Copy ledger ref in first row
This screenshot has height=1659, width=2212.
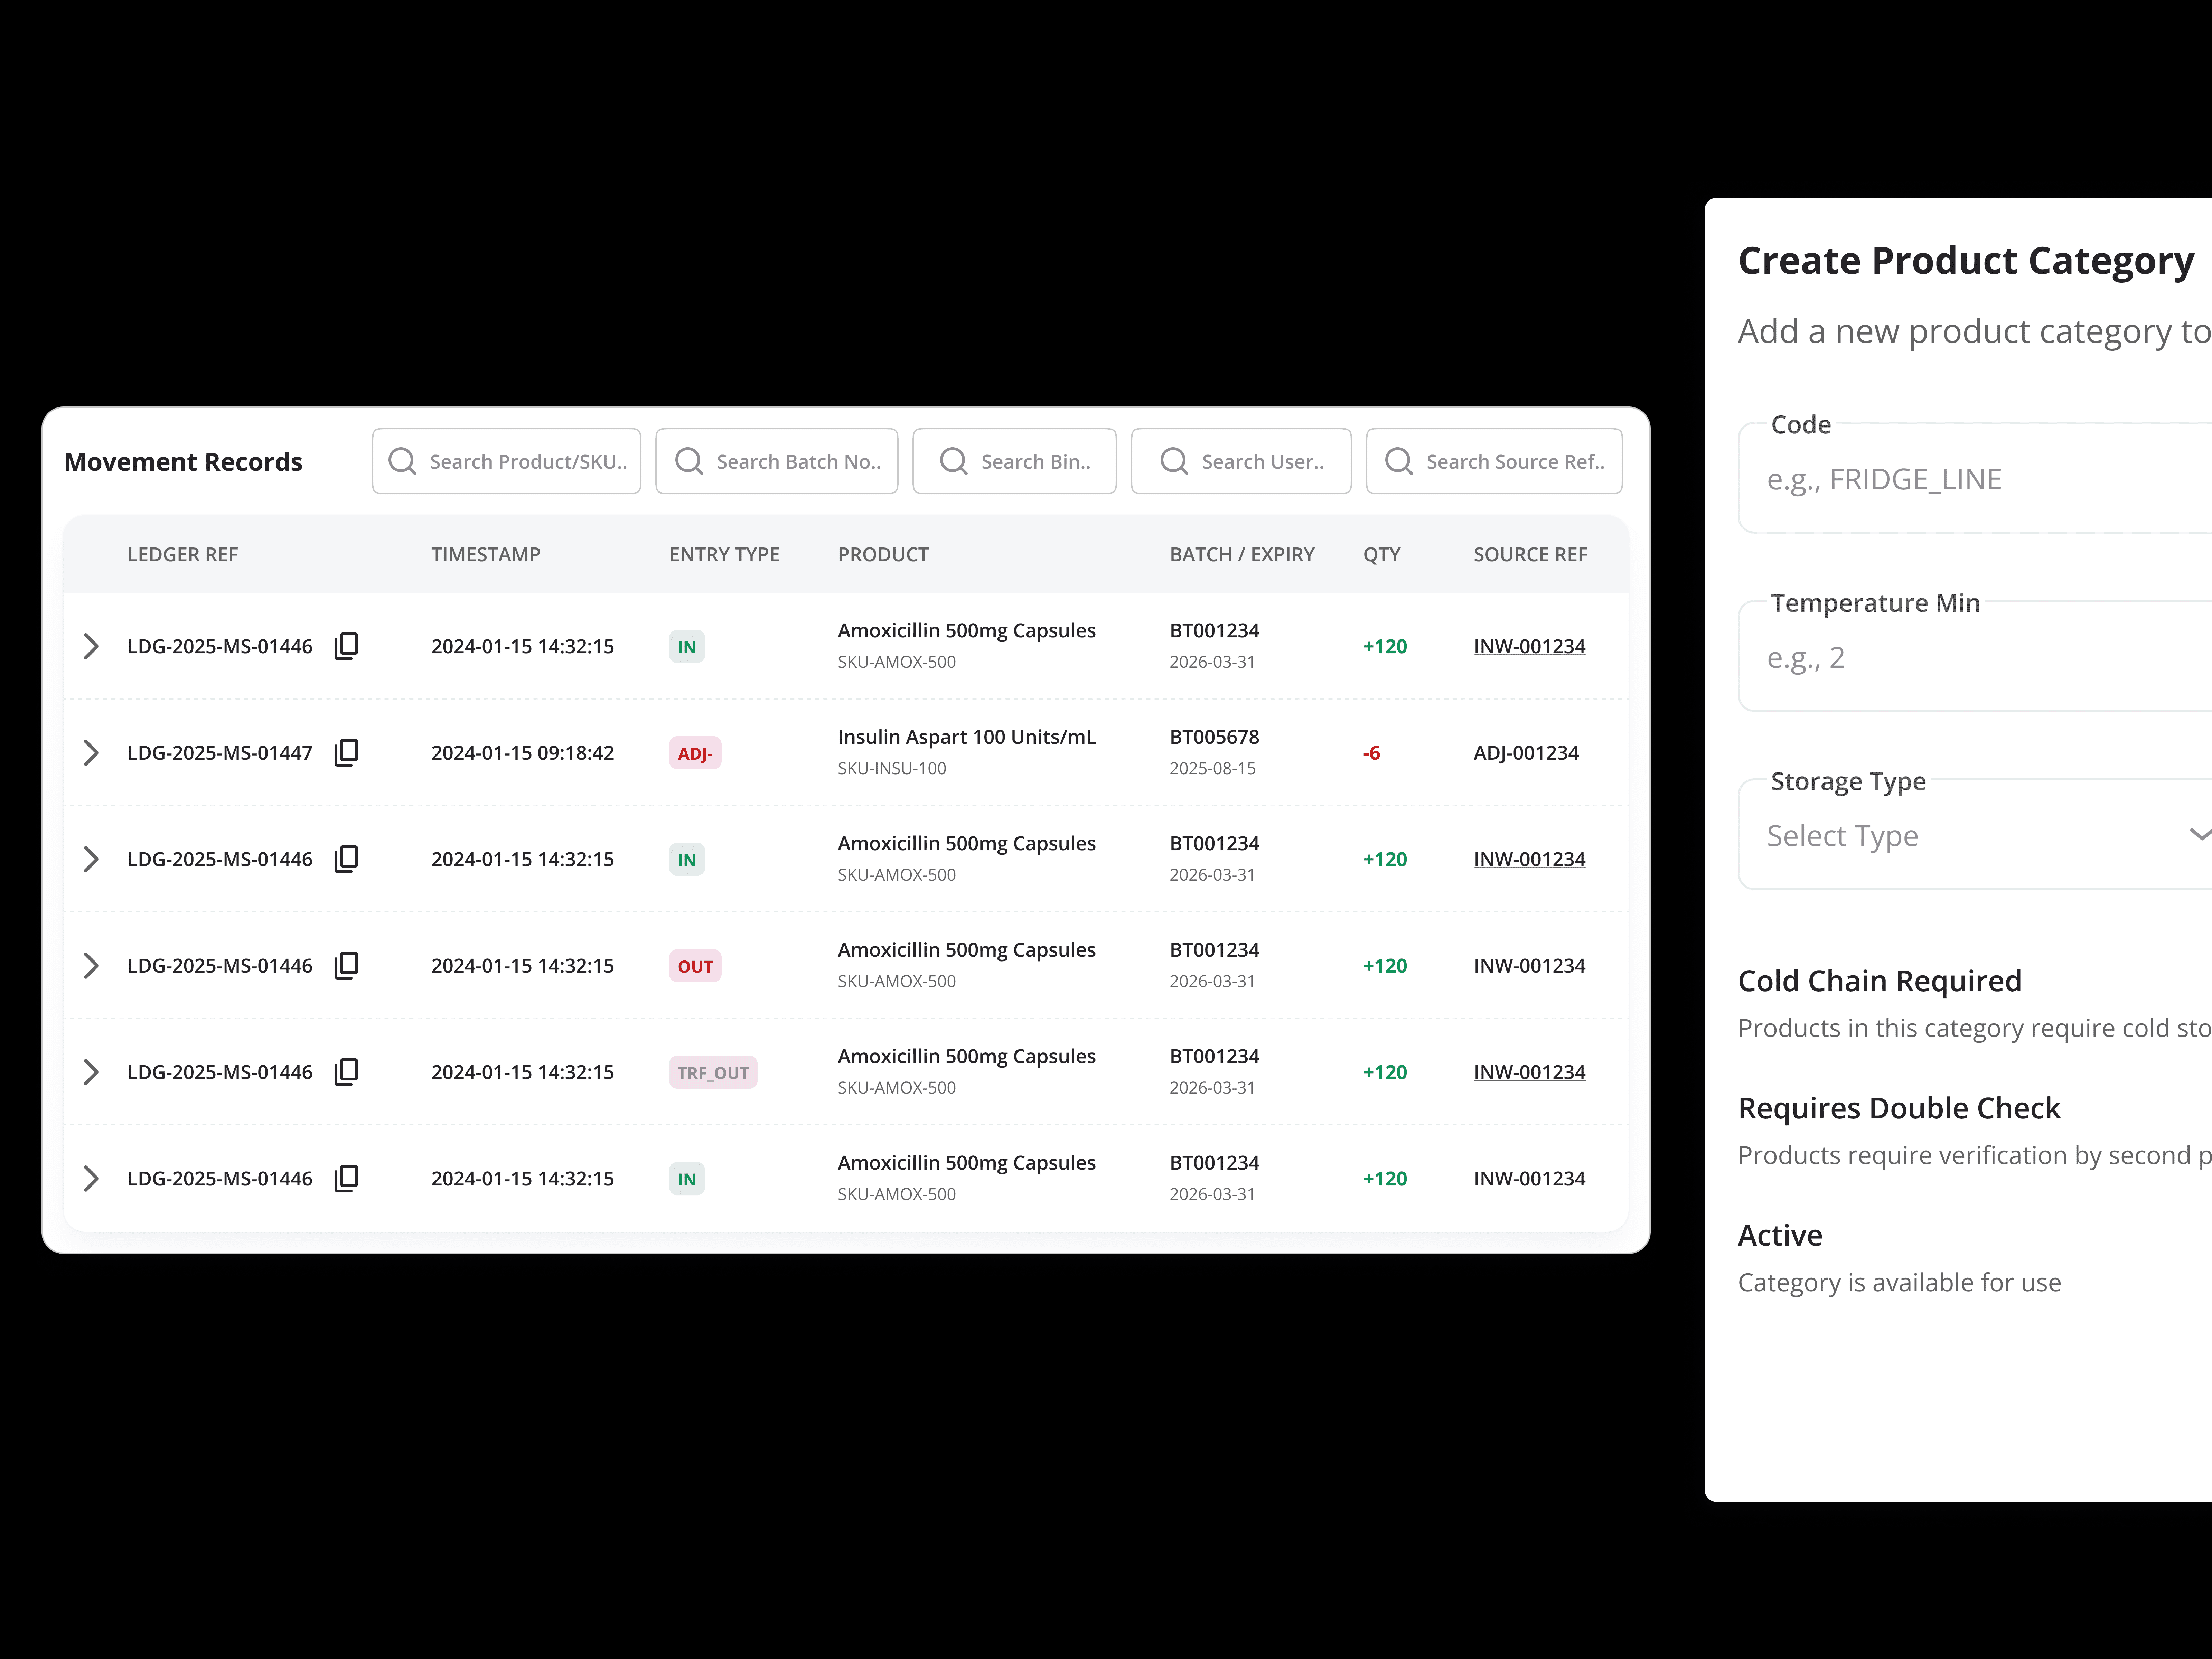pos(346,646)
